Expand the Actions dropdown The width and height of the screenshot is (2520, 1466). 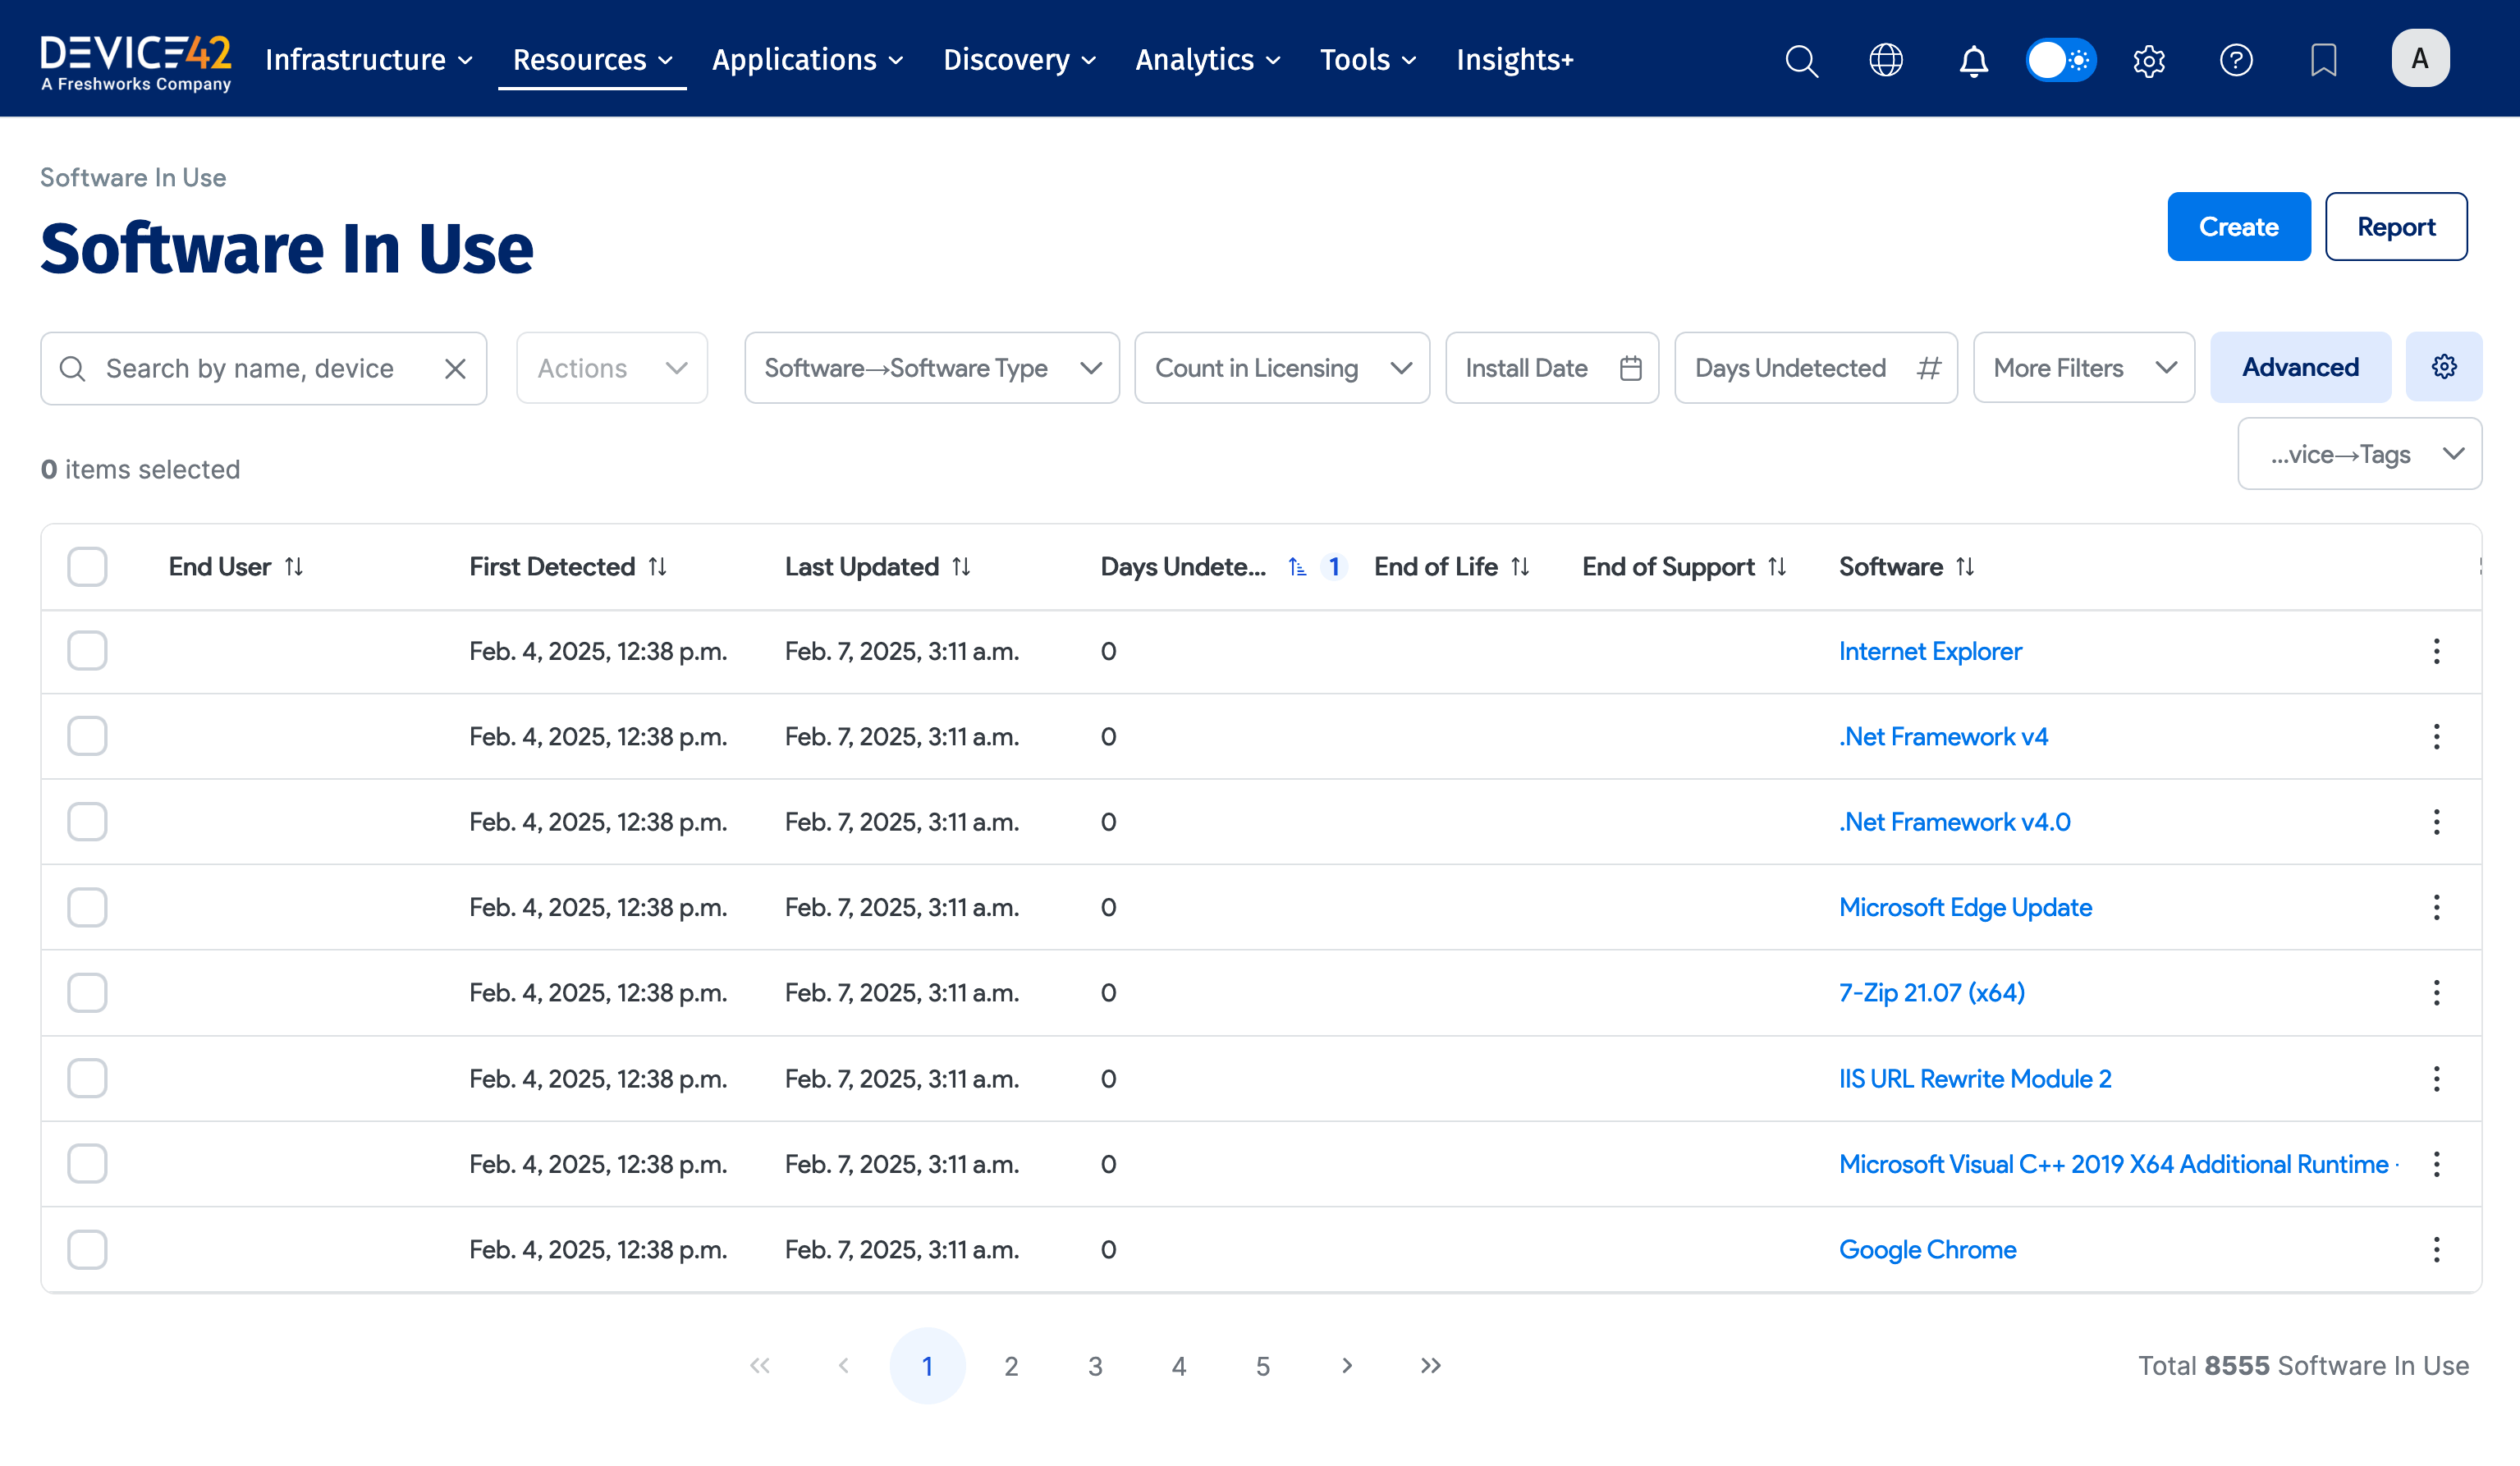612,368
